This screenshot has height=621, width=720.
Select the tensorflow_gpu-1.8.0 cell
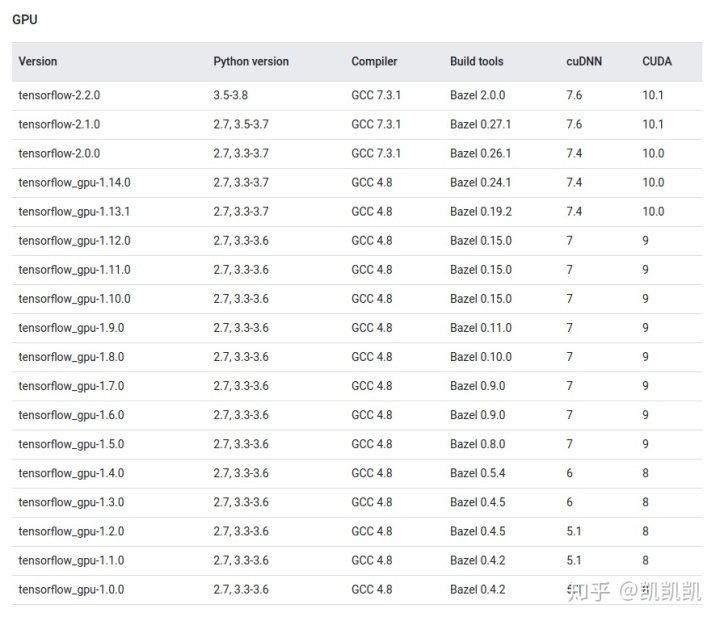point(71,357)
